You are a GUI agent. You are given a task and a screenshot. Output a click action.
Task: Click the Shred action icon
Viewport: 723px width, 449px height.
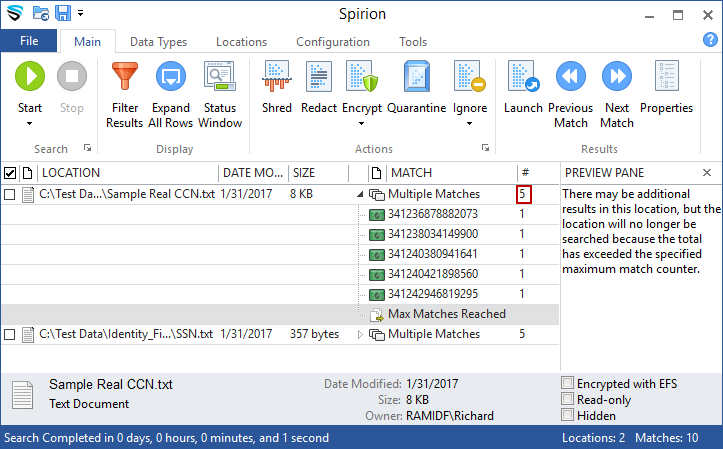(276, 78)
